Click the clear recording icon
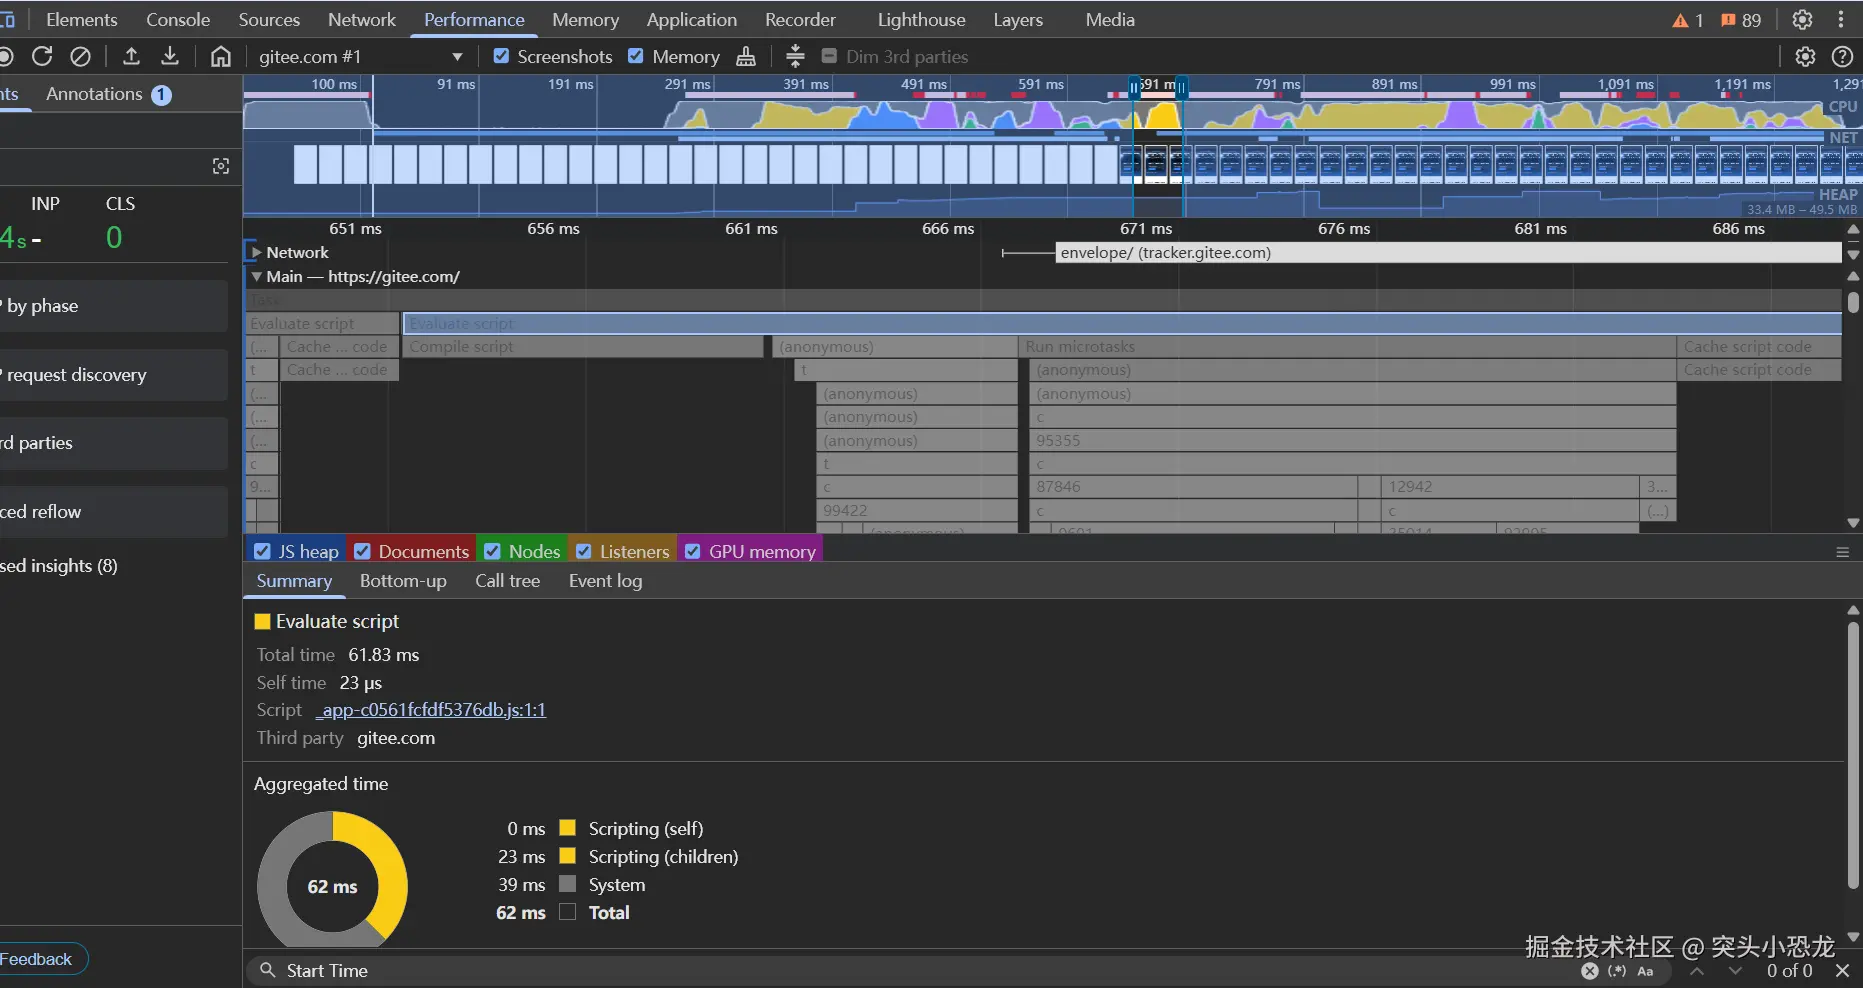The height and width of the screenshot is (988, 1863). click(81, 57)
